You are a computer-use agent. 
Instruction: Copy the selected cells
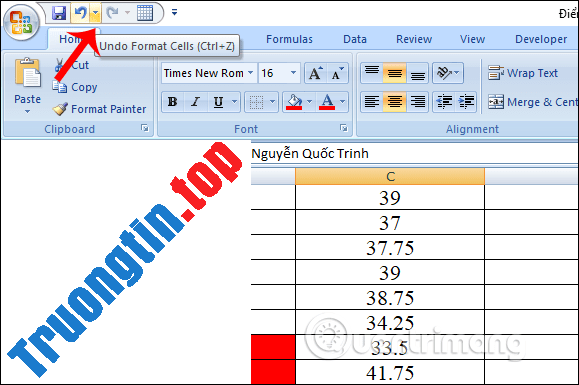coord(75,87)
